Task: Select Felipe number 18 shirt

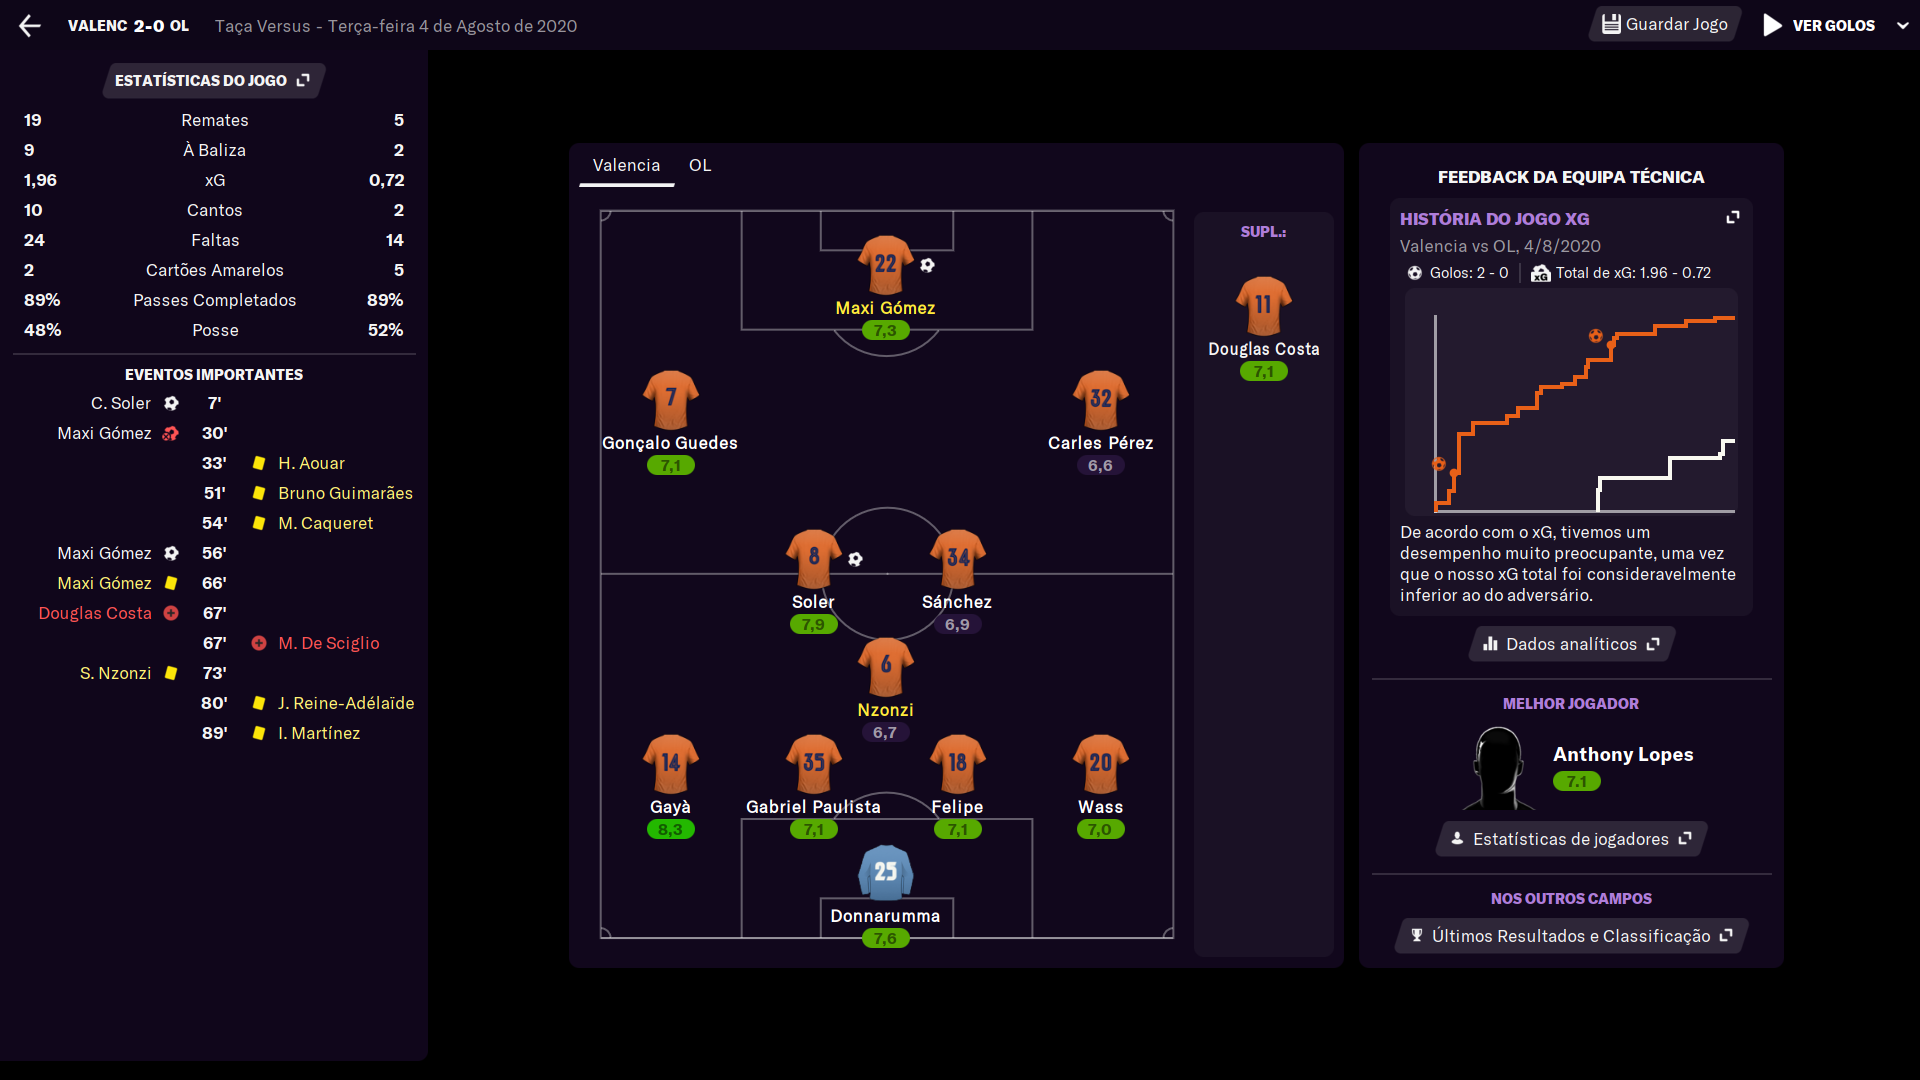Action: pyautogui.click(x=957, y=763)
